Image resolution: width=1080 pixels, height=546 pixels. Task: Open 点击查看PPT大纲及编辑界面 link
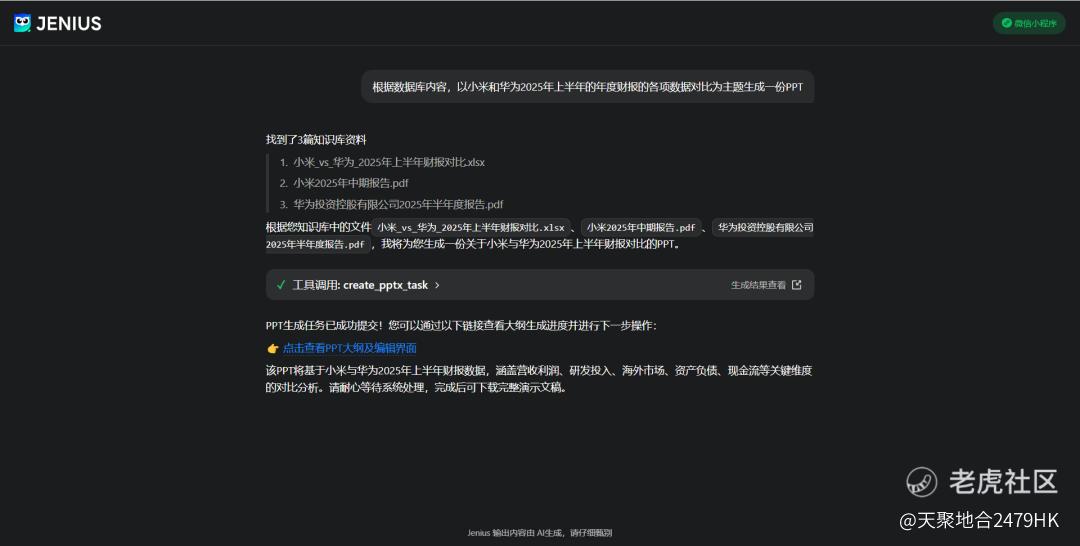(x=349, y=348)
